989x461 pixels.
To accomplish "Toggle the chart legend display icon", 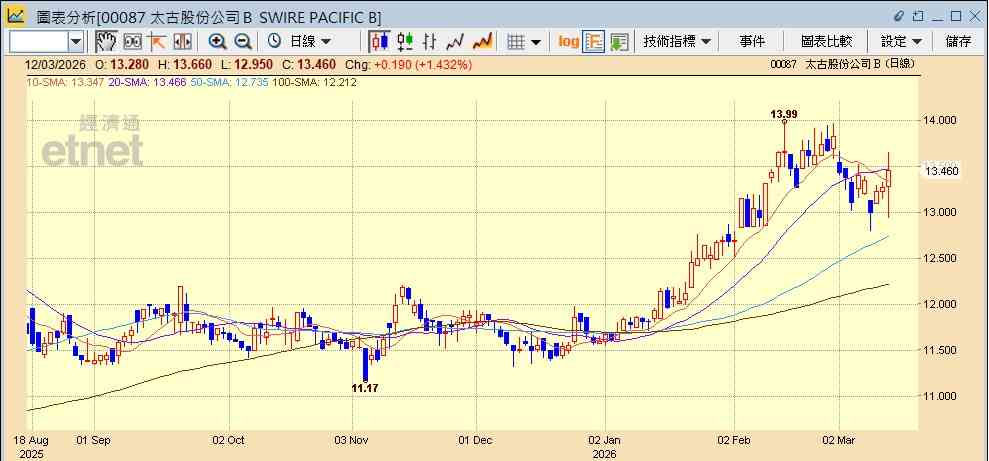I will 594,42.
